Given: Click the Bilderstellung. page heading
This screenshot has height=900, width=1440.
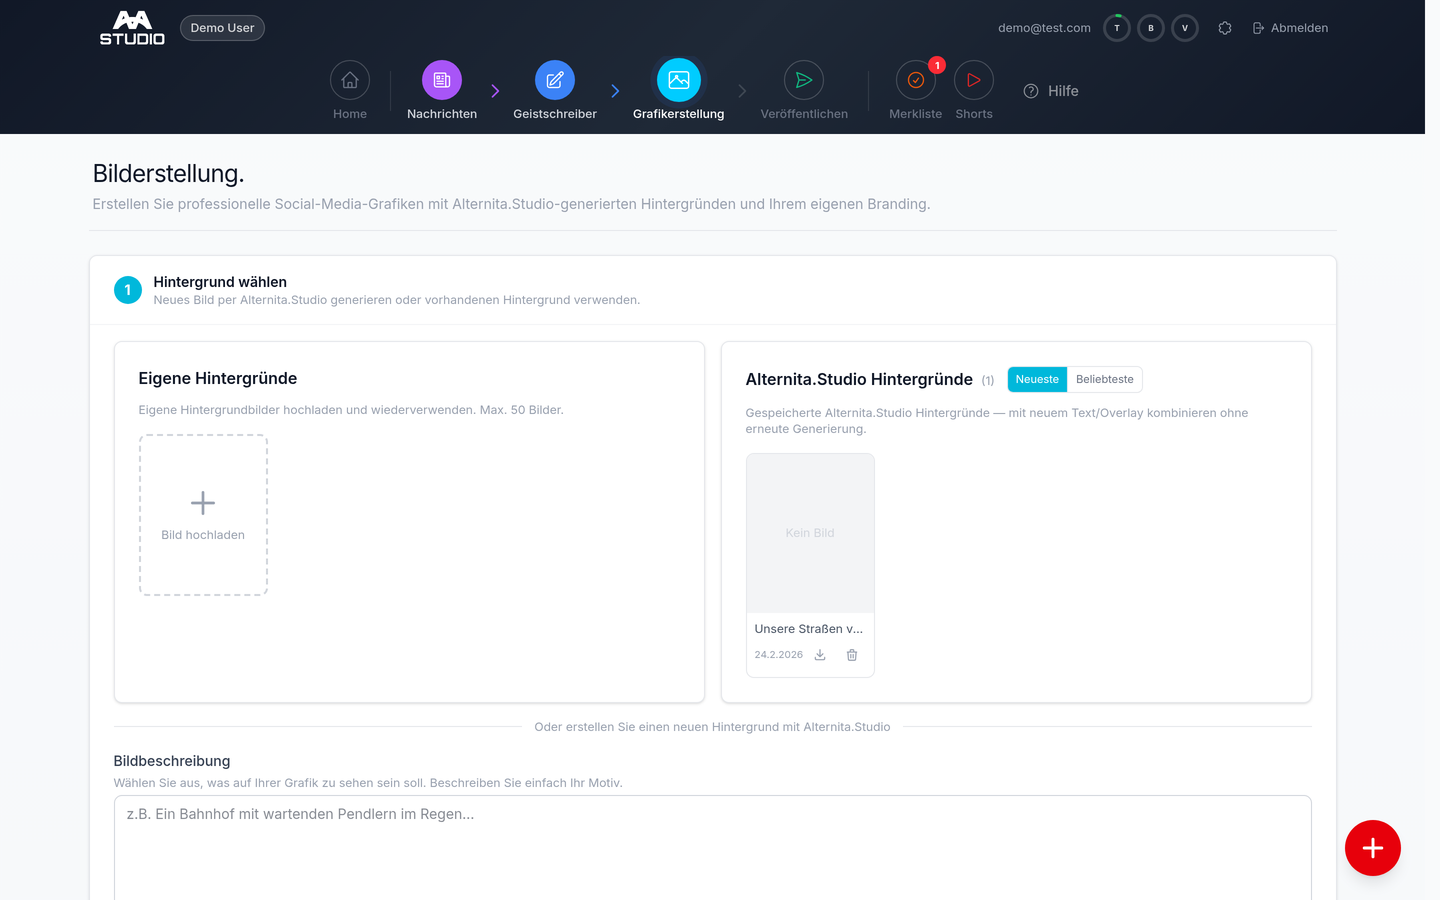Looking at the screenshot, I should (169, 174).
